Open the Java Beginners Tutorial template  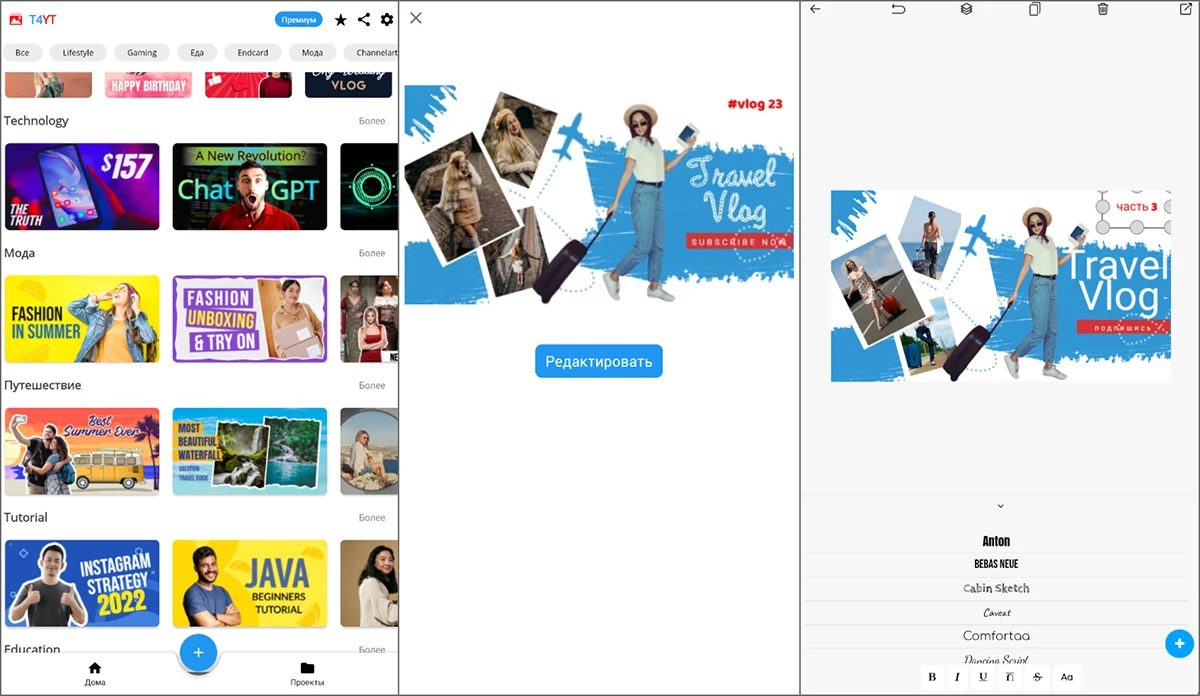(x=249, y=583)
